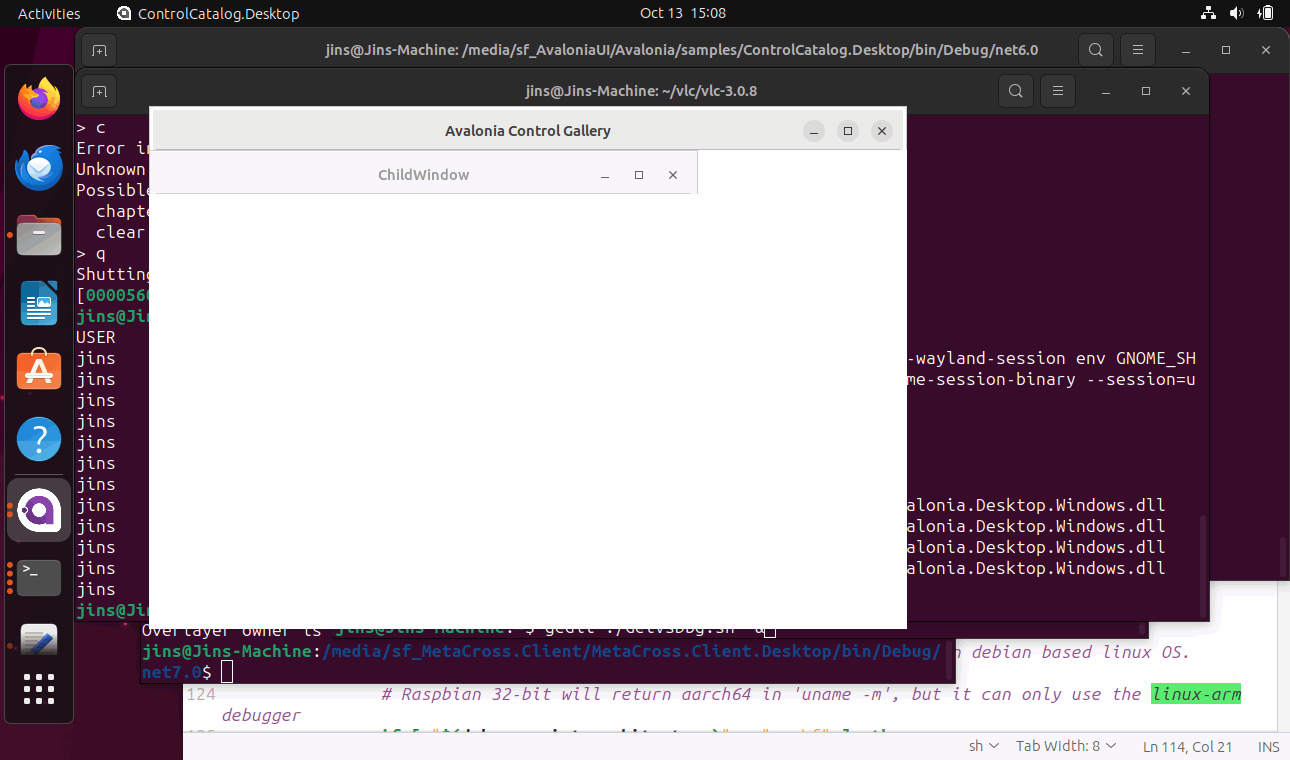Click the highlighted linux-arm word in editor
Screen dimensions: 1290x760
[1196, 694]
